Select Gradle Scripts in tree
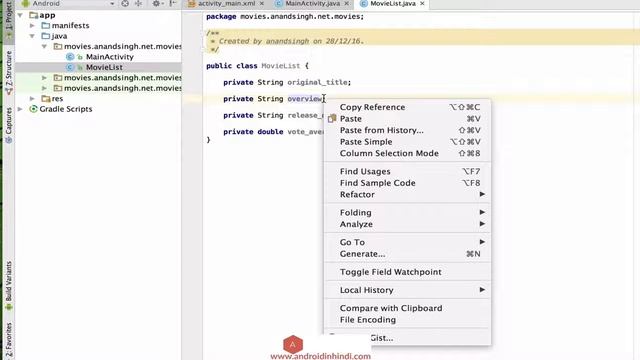This screenshot has height=360, width=640. 66,109
